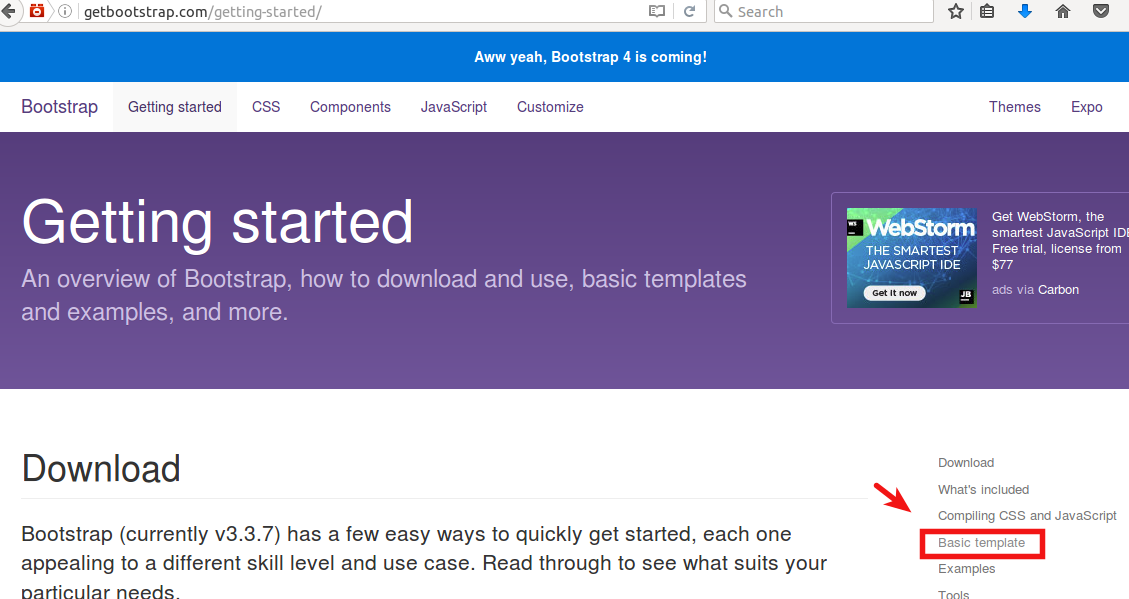The height and width of the screenshot is (599, 1129).
Task: Jump to Compiling CSS and JavaScript
Action: (x=1027, y=515)
